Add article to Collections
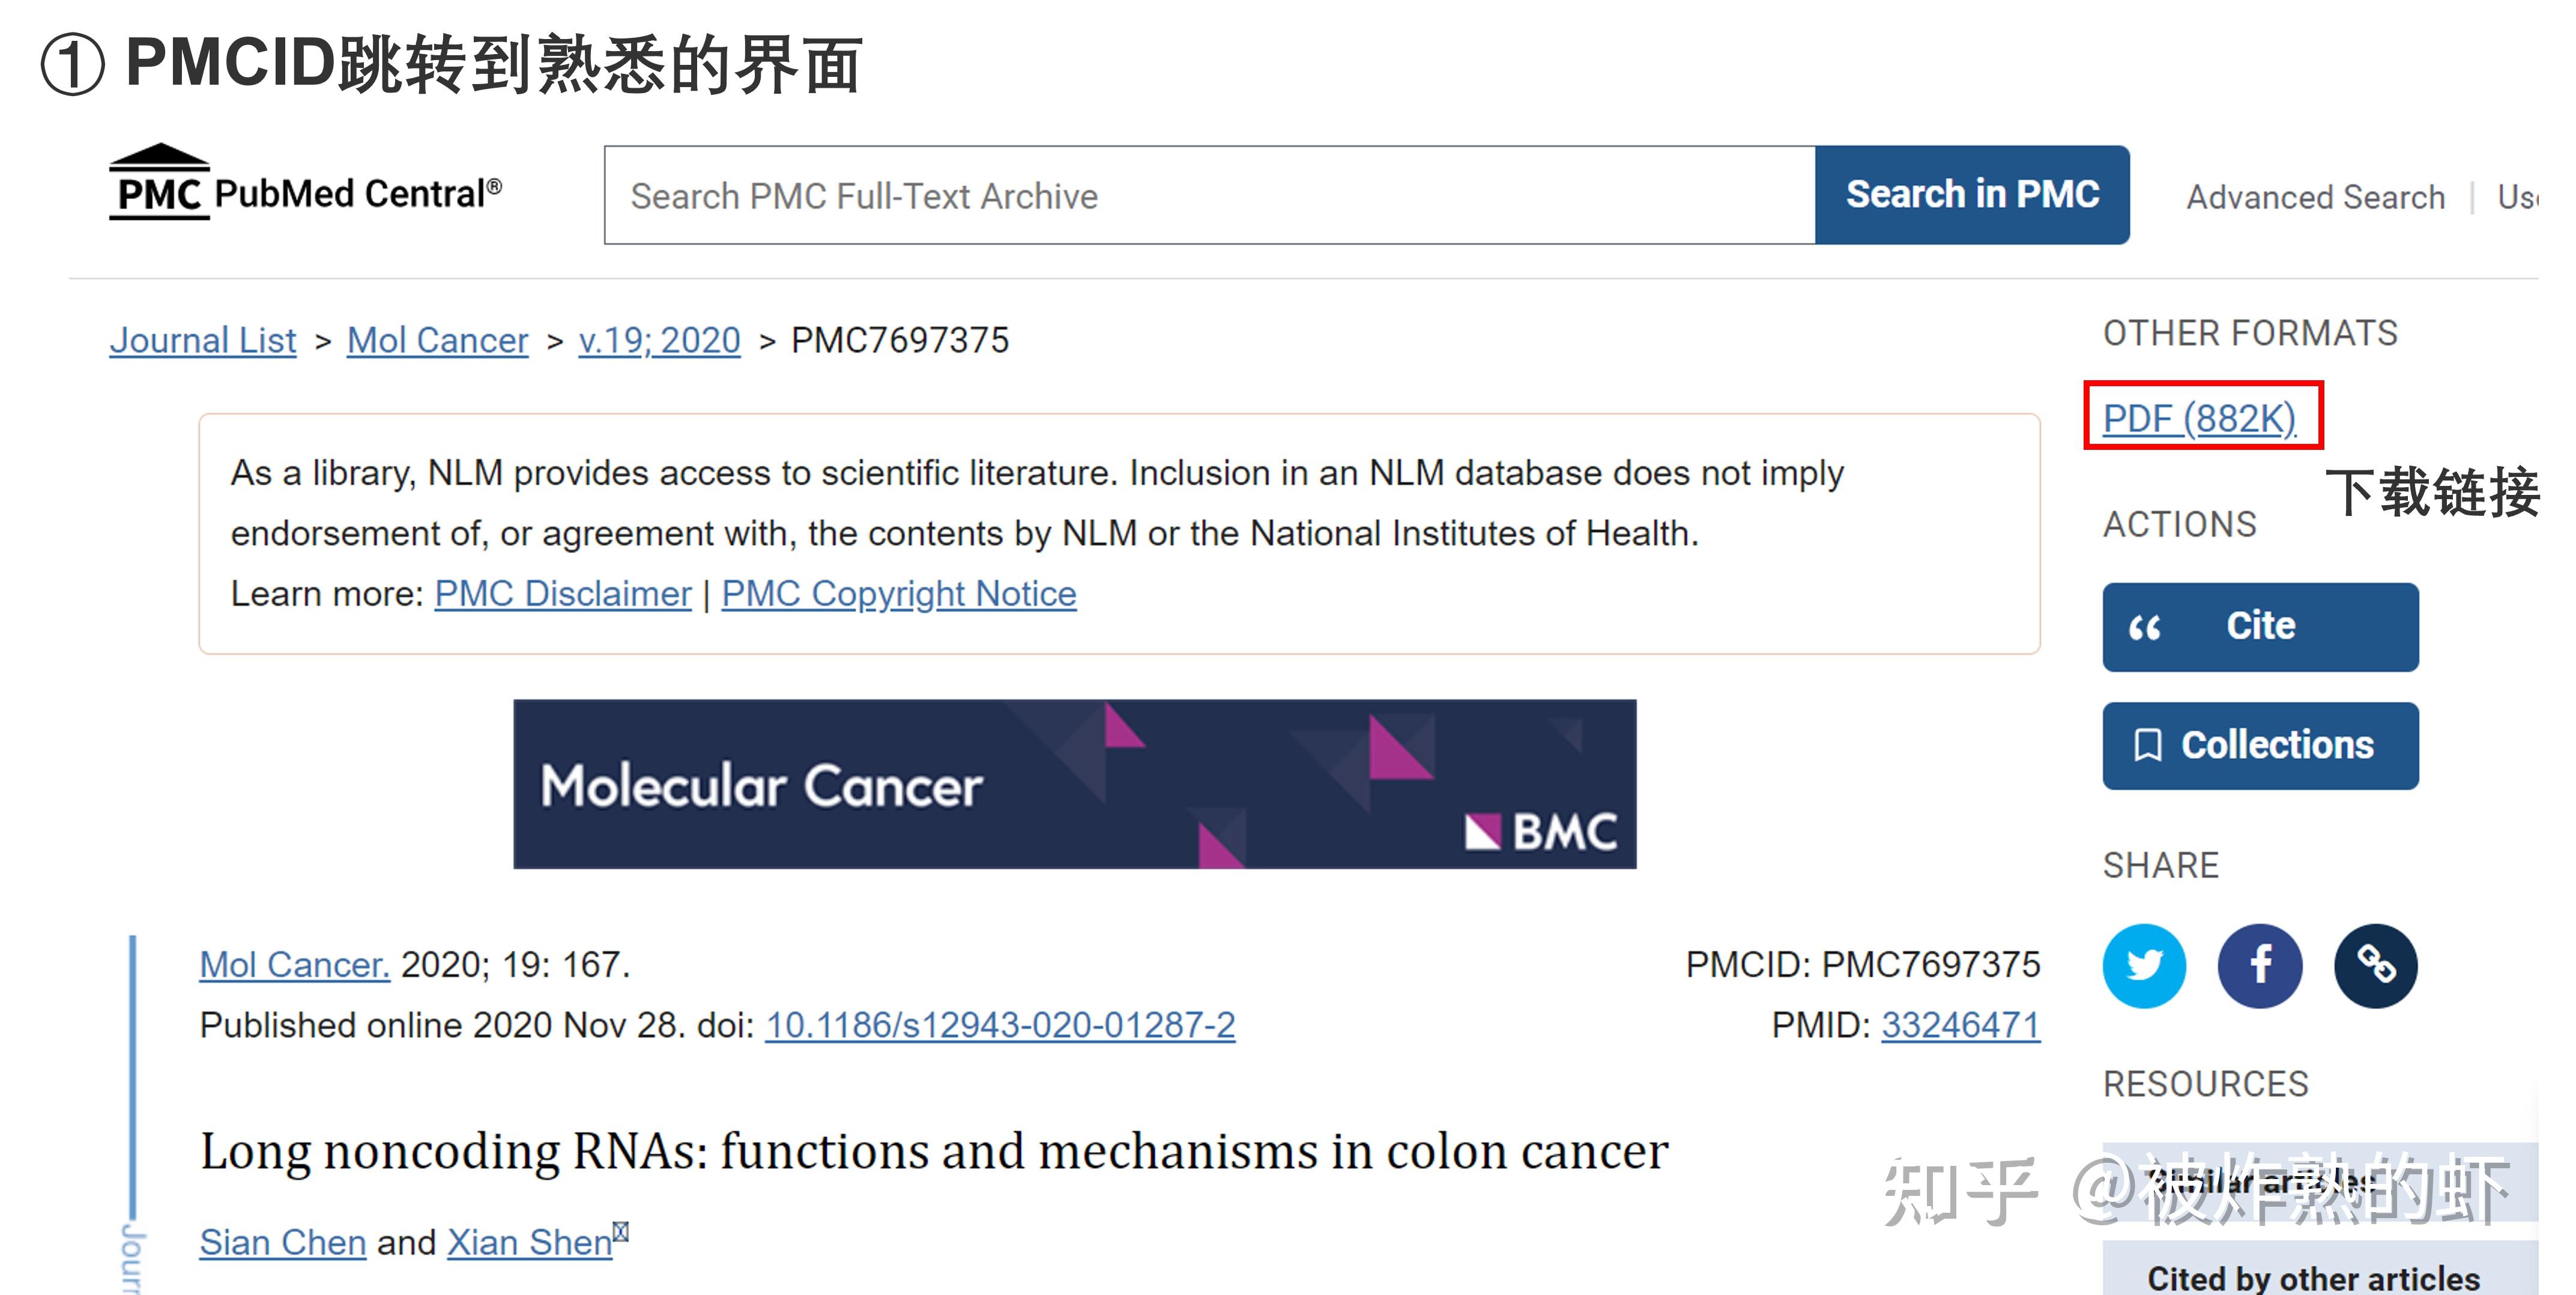Image resolution: width=2576 pixels, height=1295 pixels. click(2260, 745)
